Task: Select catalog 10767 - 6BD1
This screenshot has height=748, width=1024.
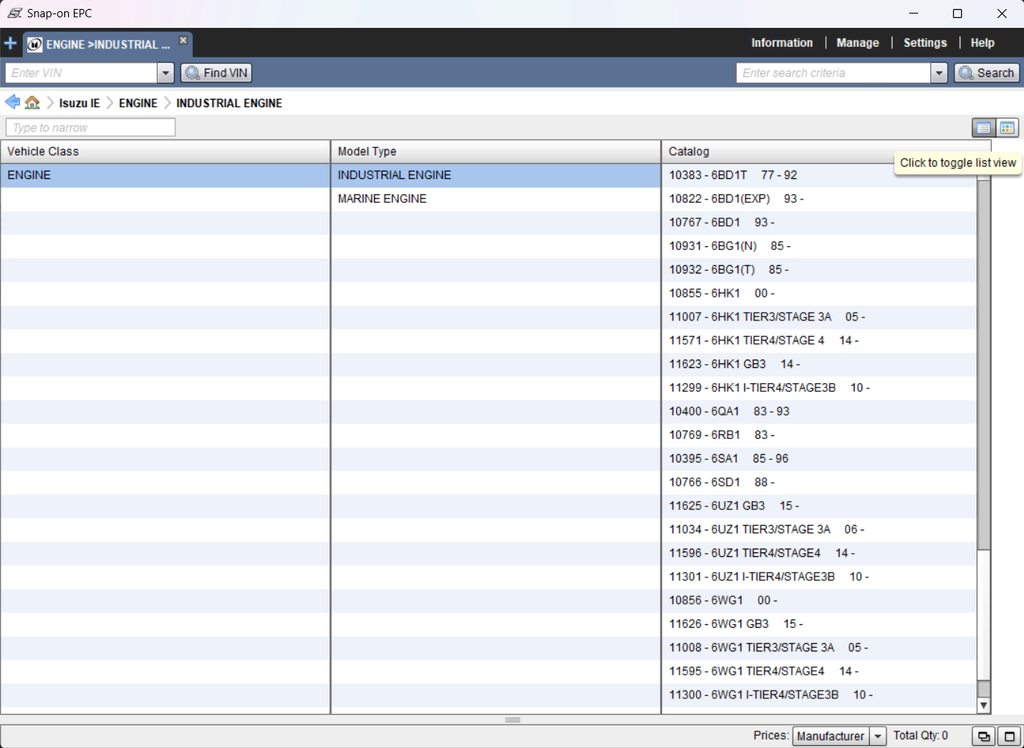Action: click(819, 222)
